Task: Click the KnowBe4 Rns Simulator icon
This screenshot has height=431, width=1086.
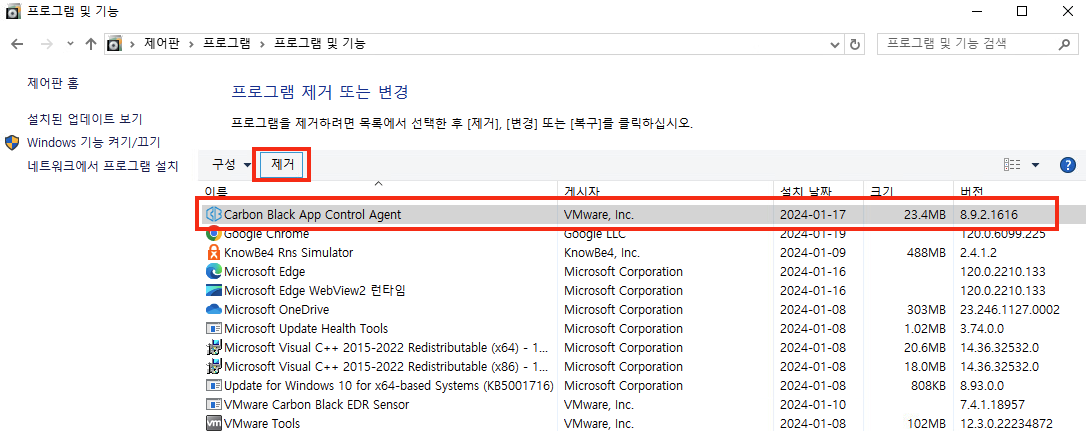Action: pyautogui.click(x=214, y=253)
